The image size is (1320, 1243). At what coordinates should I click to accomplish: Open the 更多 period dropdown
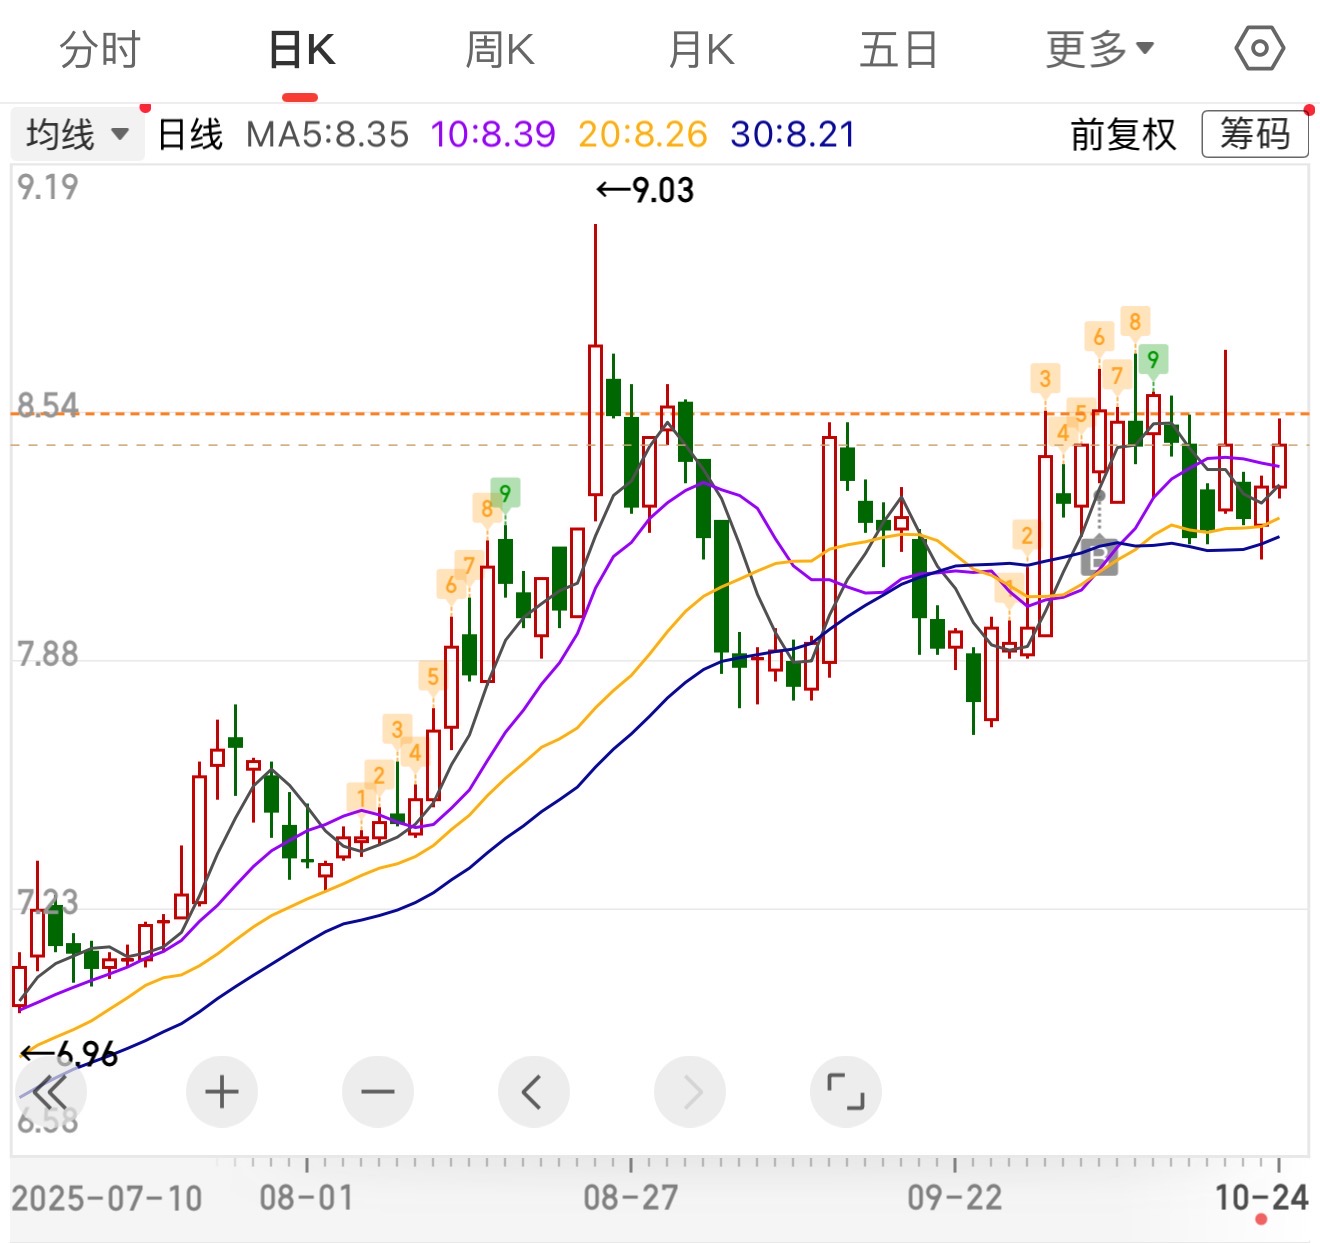1099,49
